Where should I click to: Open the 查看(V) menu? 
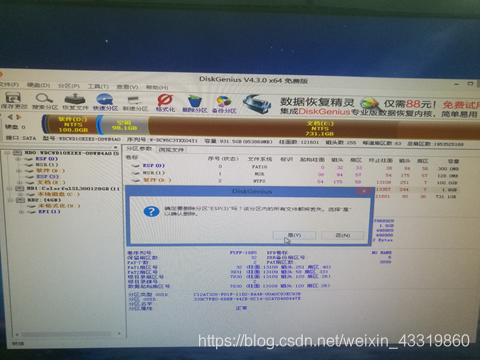point(127,87)
